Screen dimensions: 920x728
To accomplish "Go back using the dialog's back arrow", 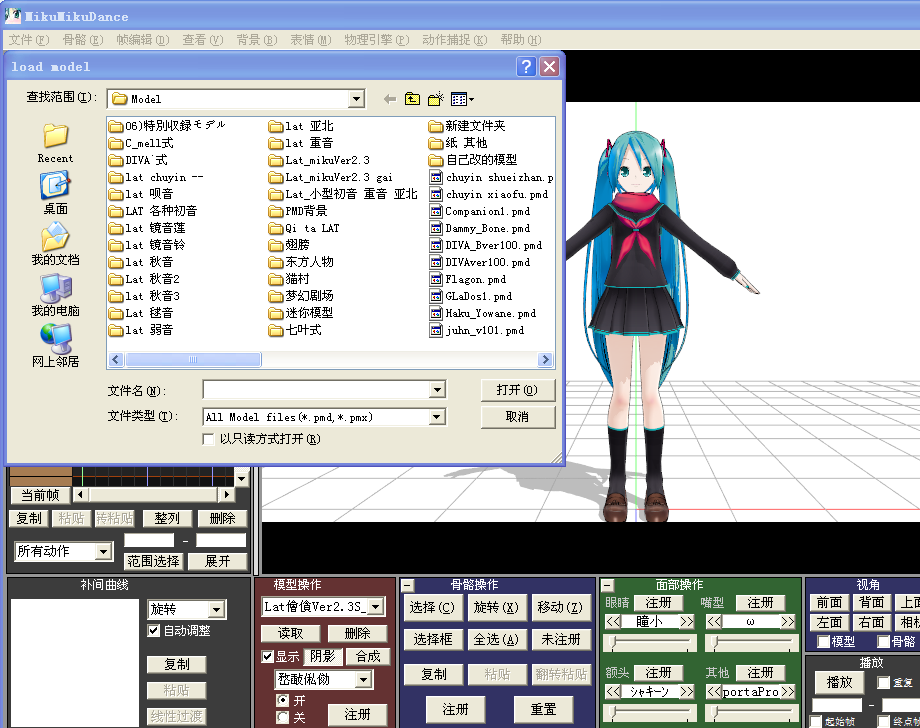I will [390, 99].
